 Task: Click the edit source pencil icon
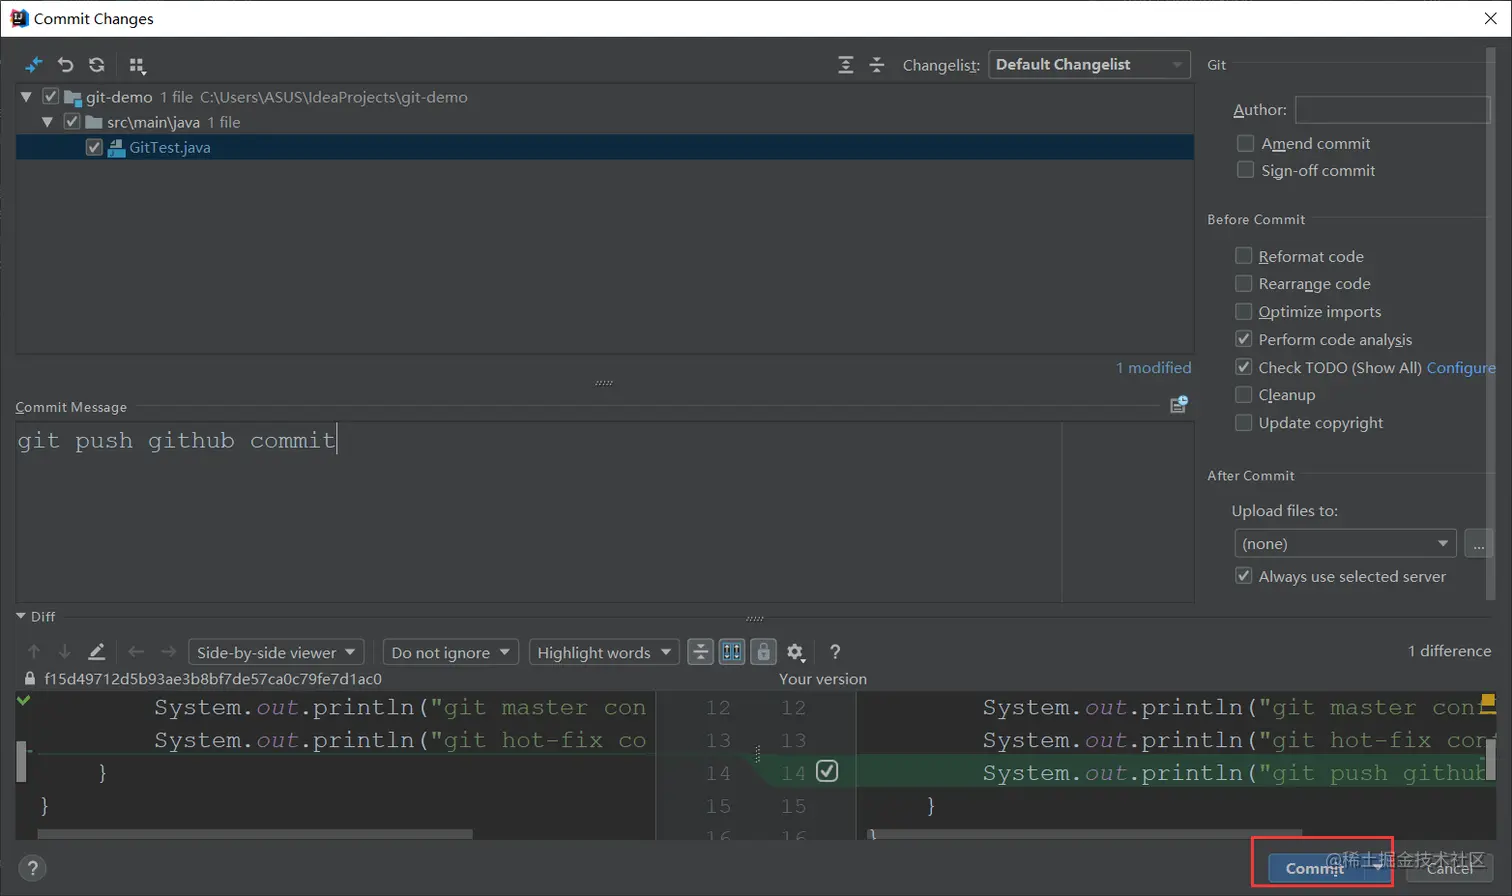[x=97, y=652]
